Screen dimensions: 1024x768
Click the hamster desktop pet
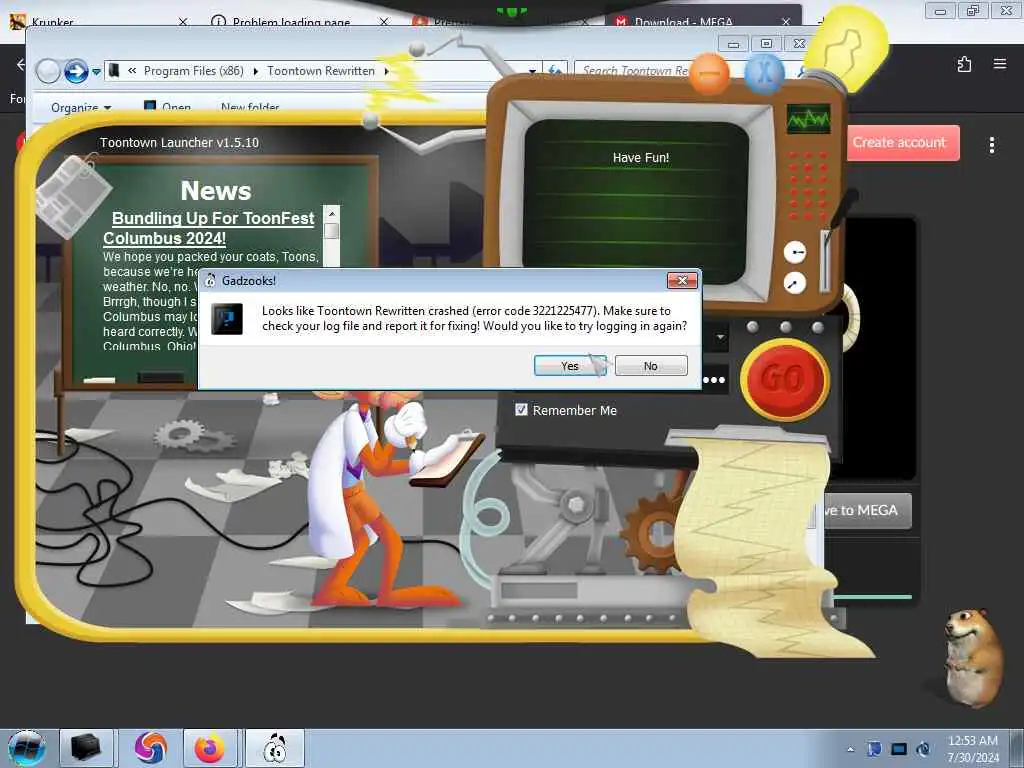click(973, 658)
